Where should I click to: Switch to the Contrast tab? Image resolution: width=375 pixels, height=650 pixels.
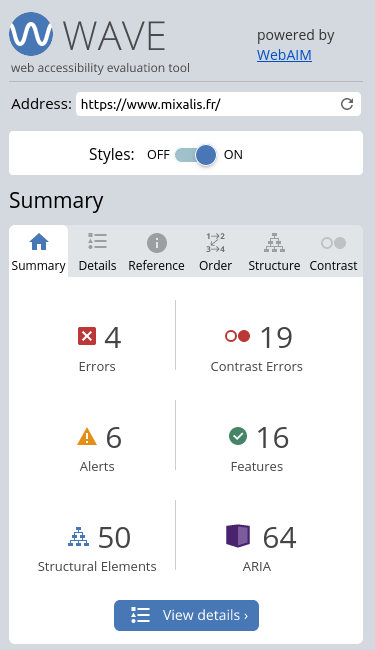coord(333,251)
